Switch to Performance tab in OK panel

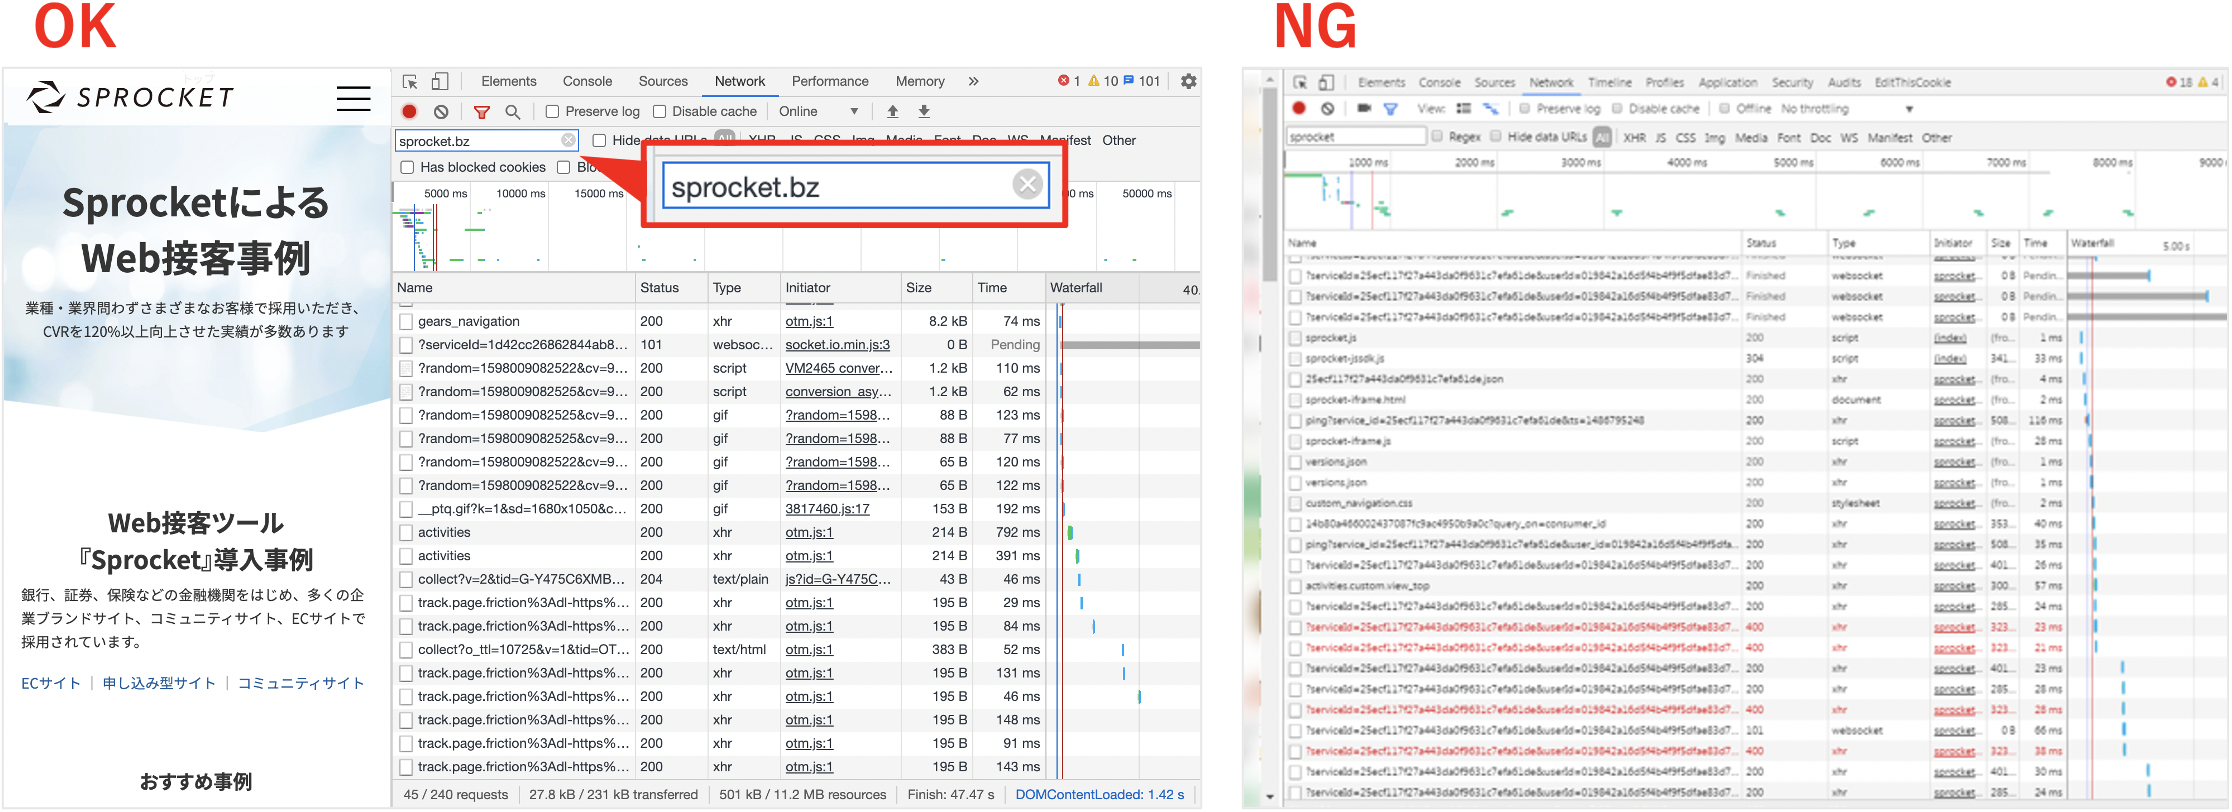coord(830,82)
